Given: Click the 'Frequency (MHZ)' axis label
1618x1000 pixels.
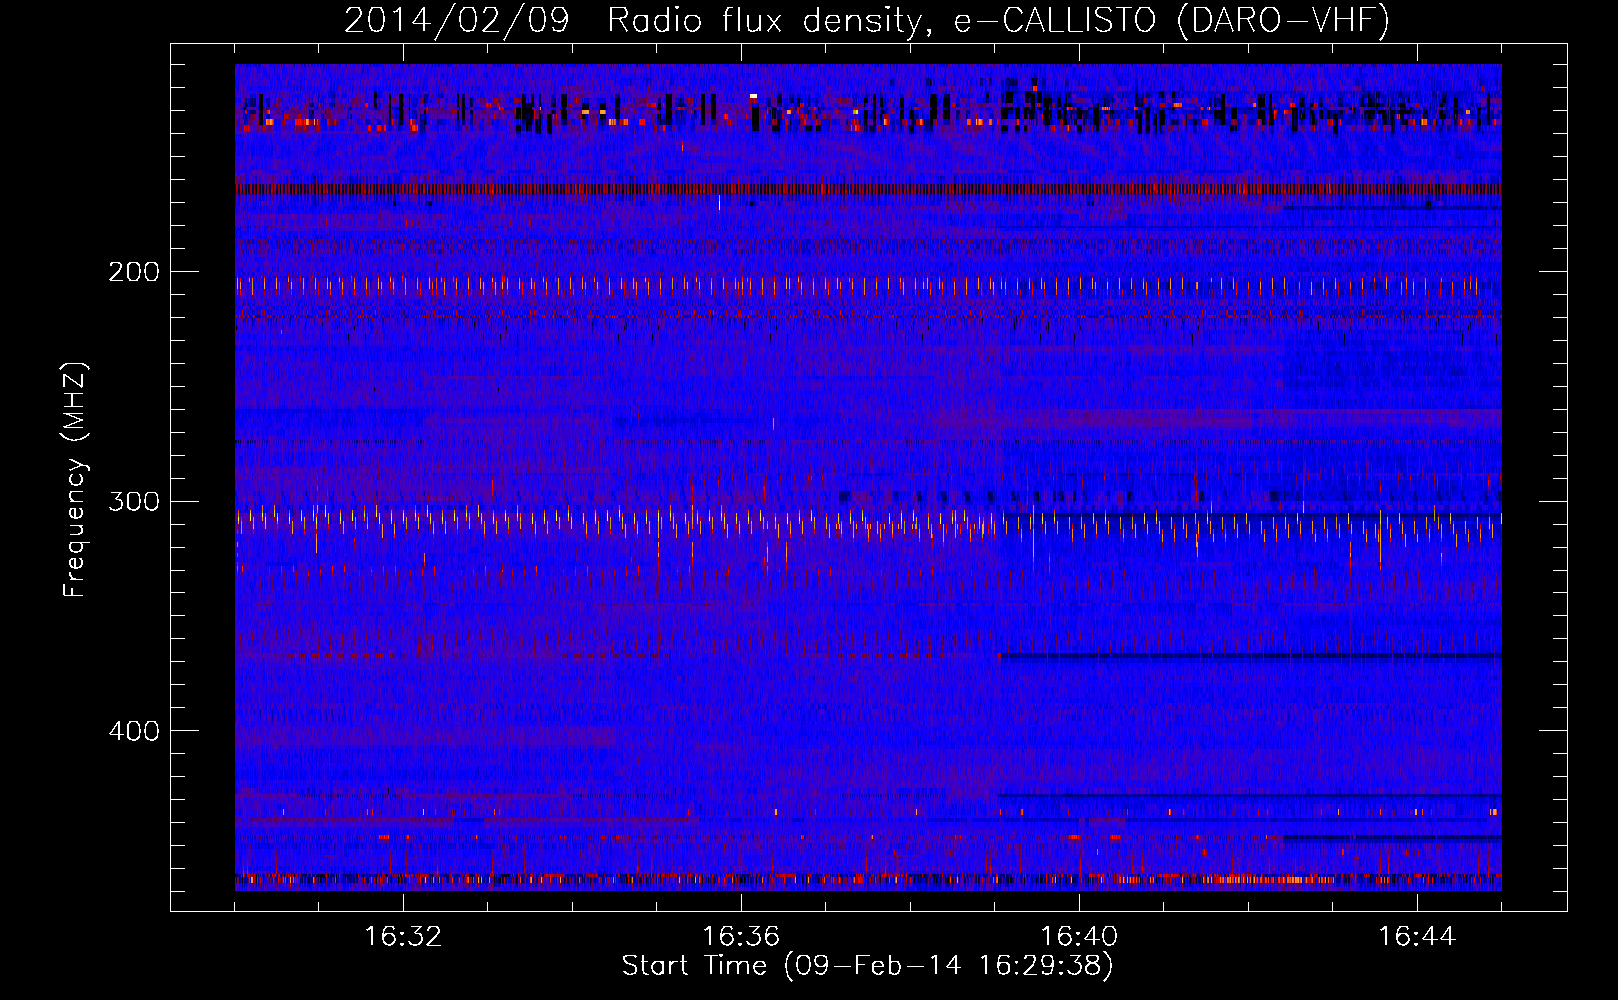Looking at the screenshot, I should pos(76,480).
